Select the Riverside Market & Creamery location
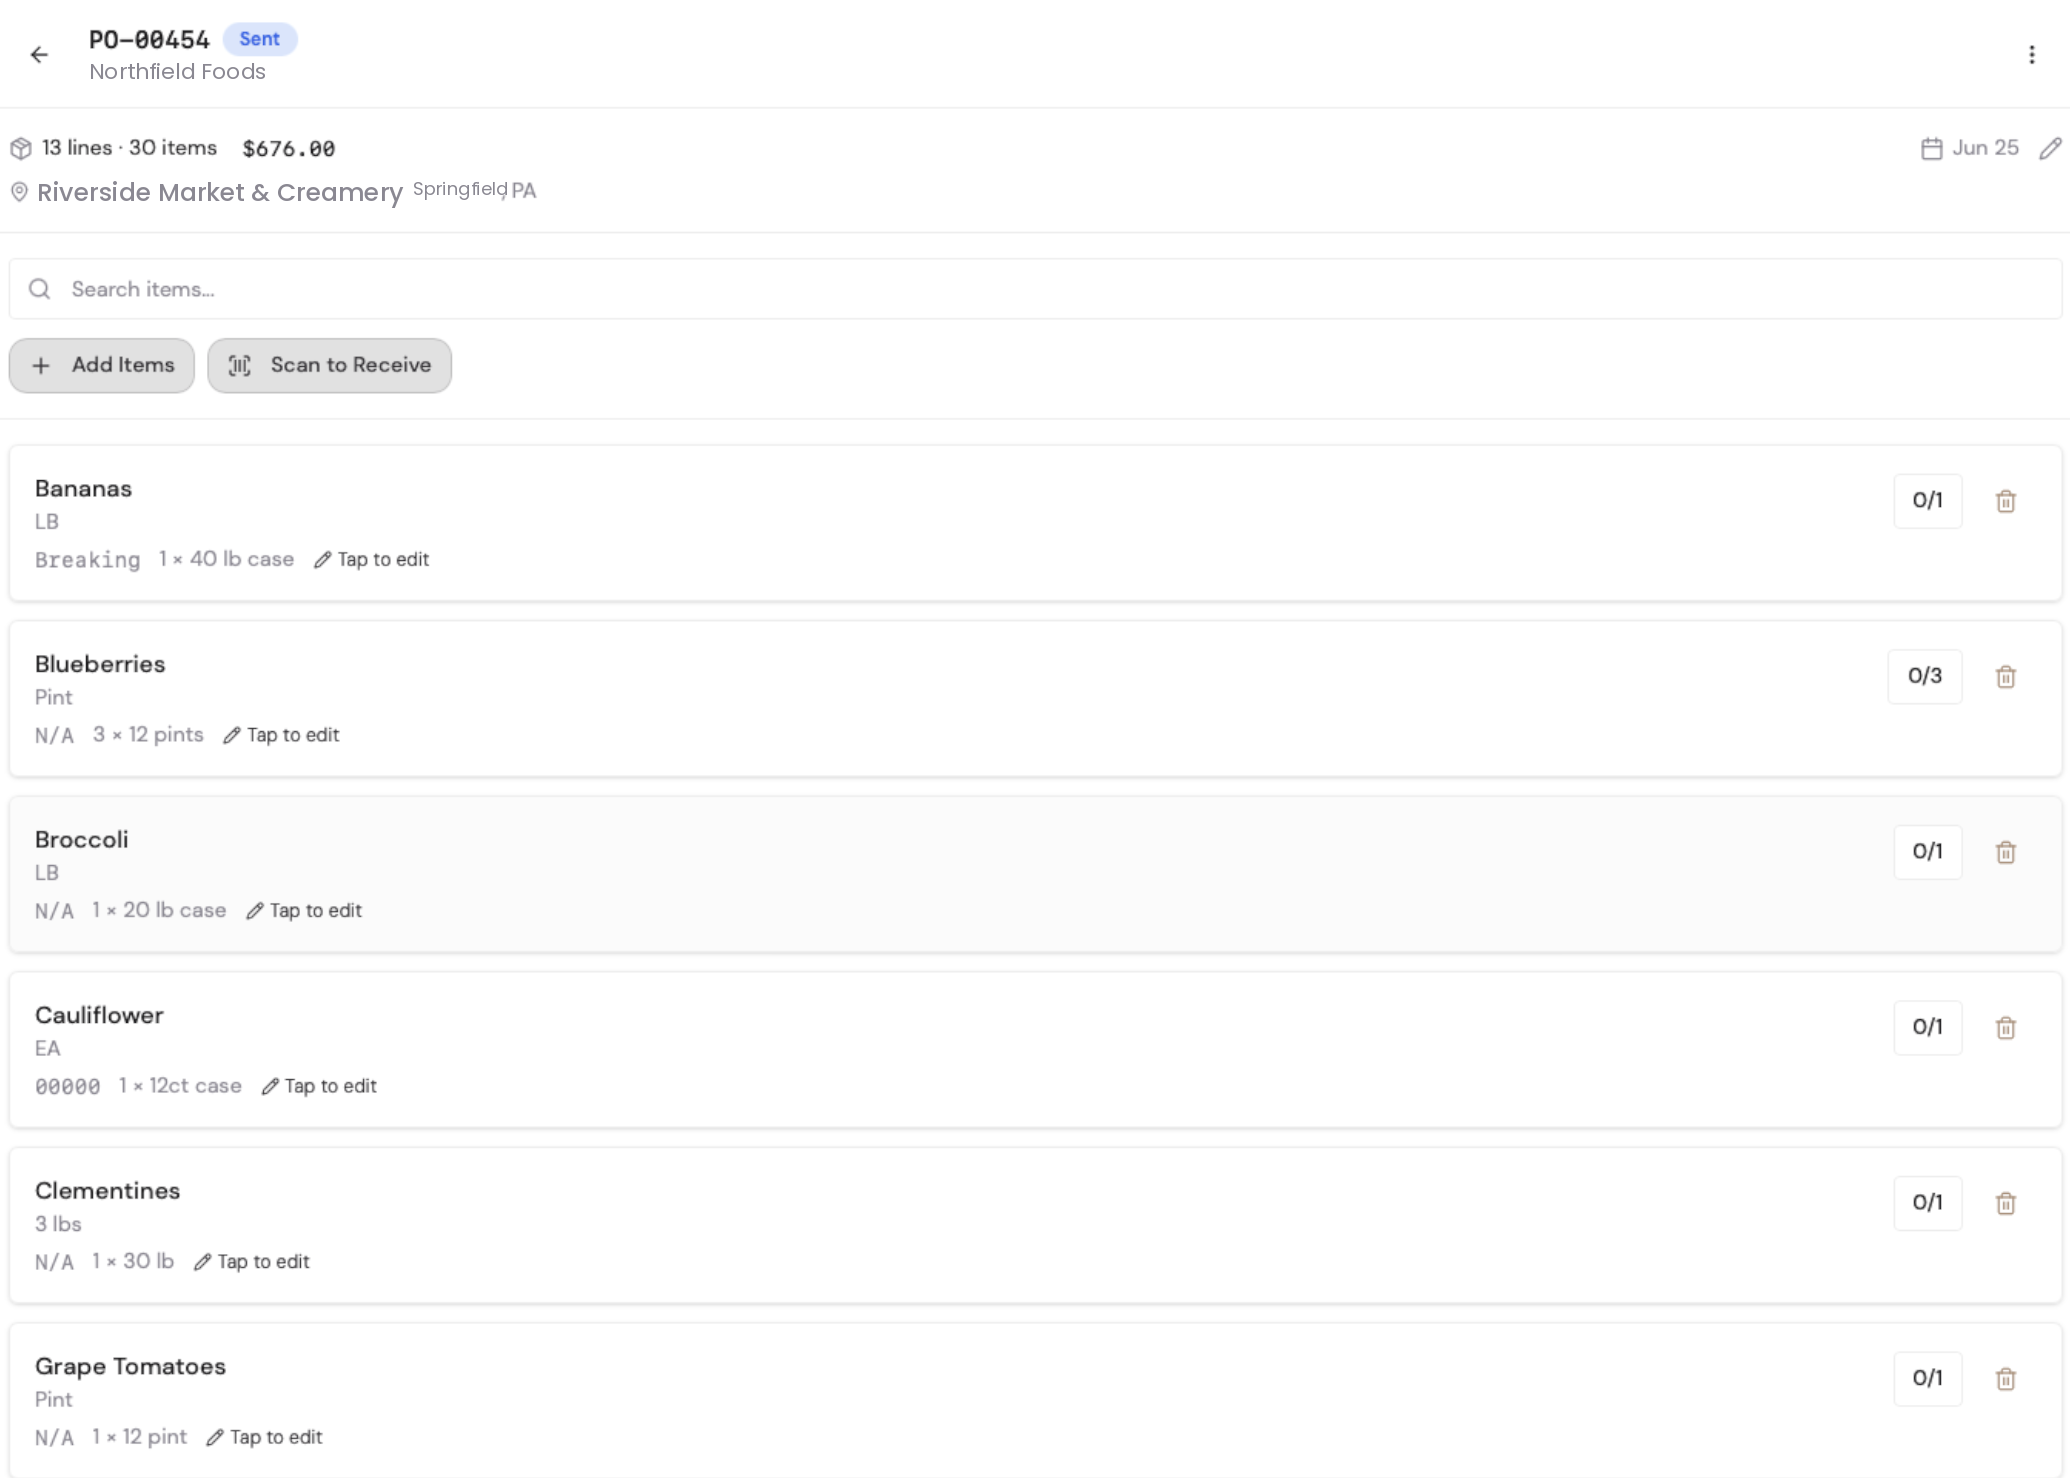Screen dimensions: 2070x1478 (x=219, y=192)
